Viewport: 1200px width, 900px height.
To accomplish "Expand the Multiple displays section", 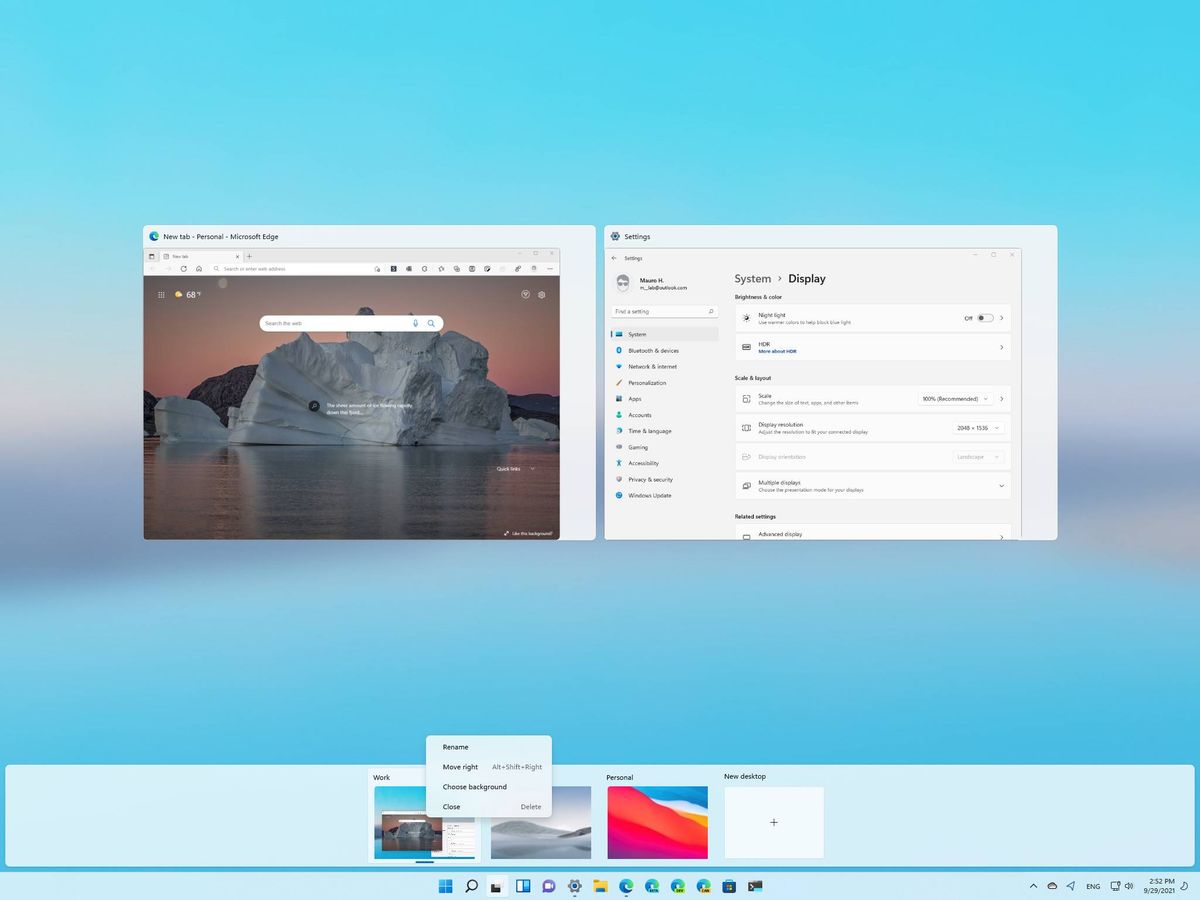I will (x=1002, y=486).
